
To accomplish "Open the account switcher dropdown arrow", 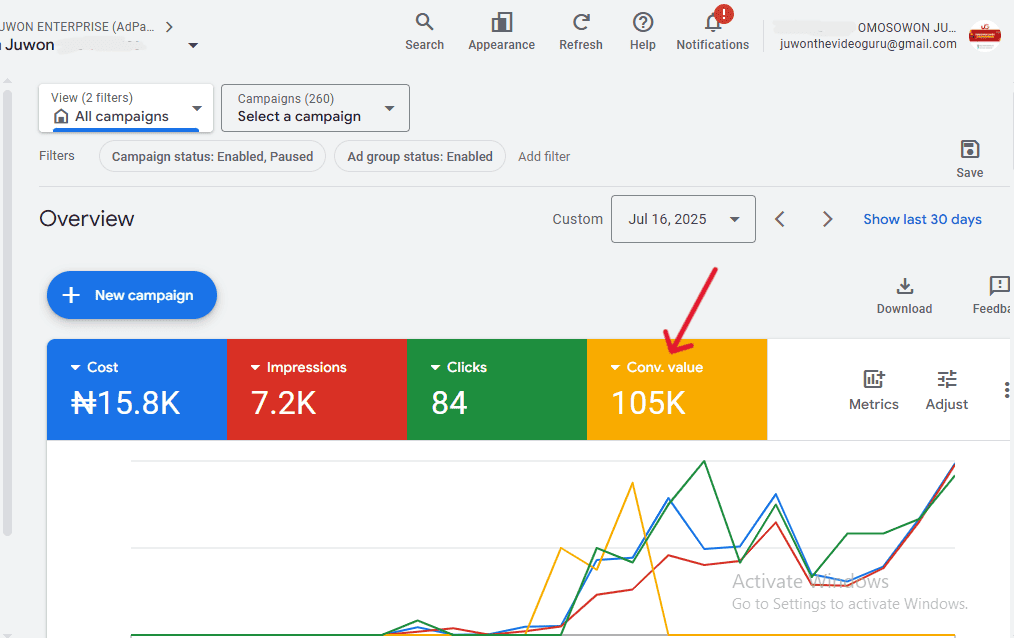I will [x=193, y=45].
